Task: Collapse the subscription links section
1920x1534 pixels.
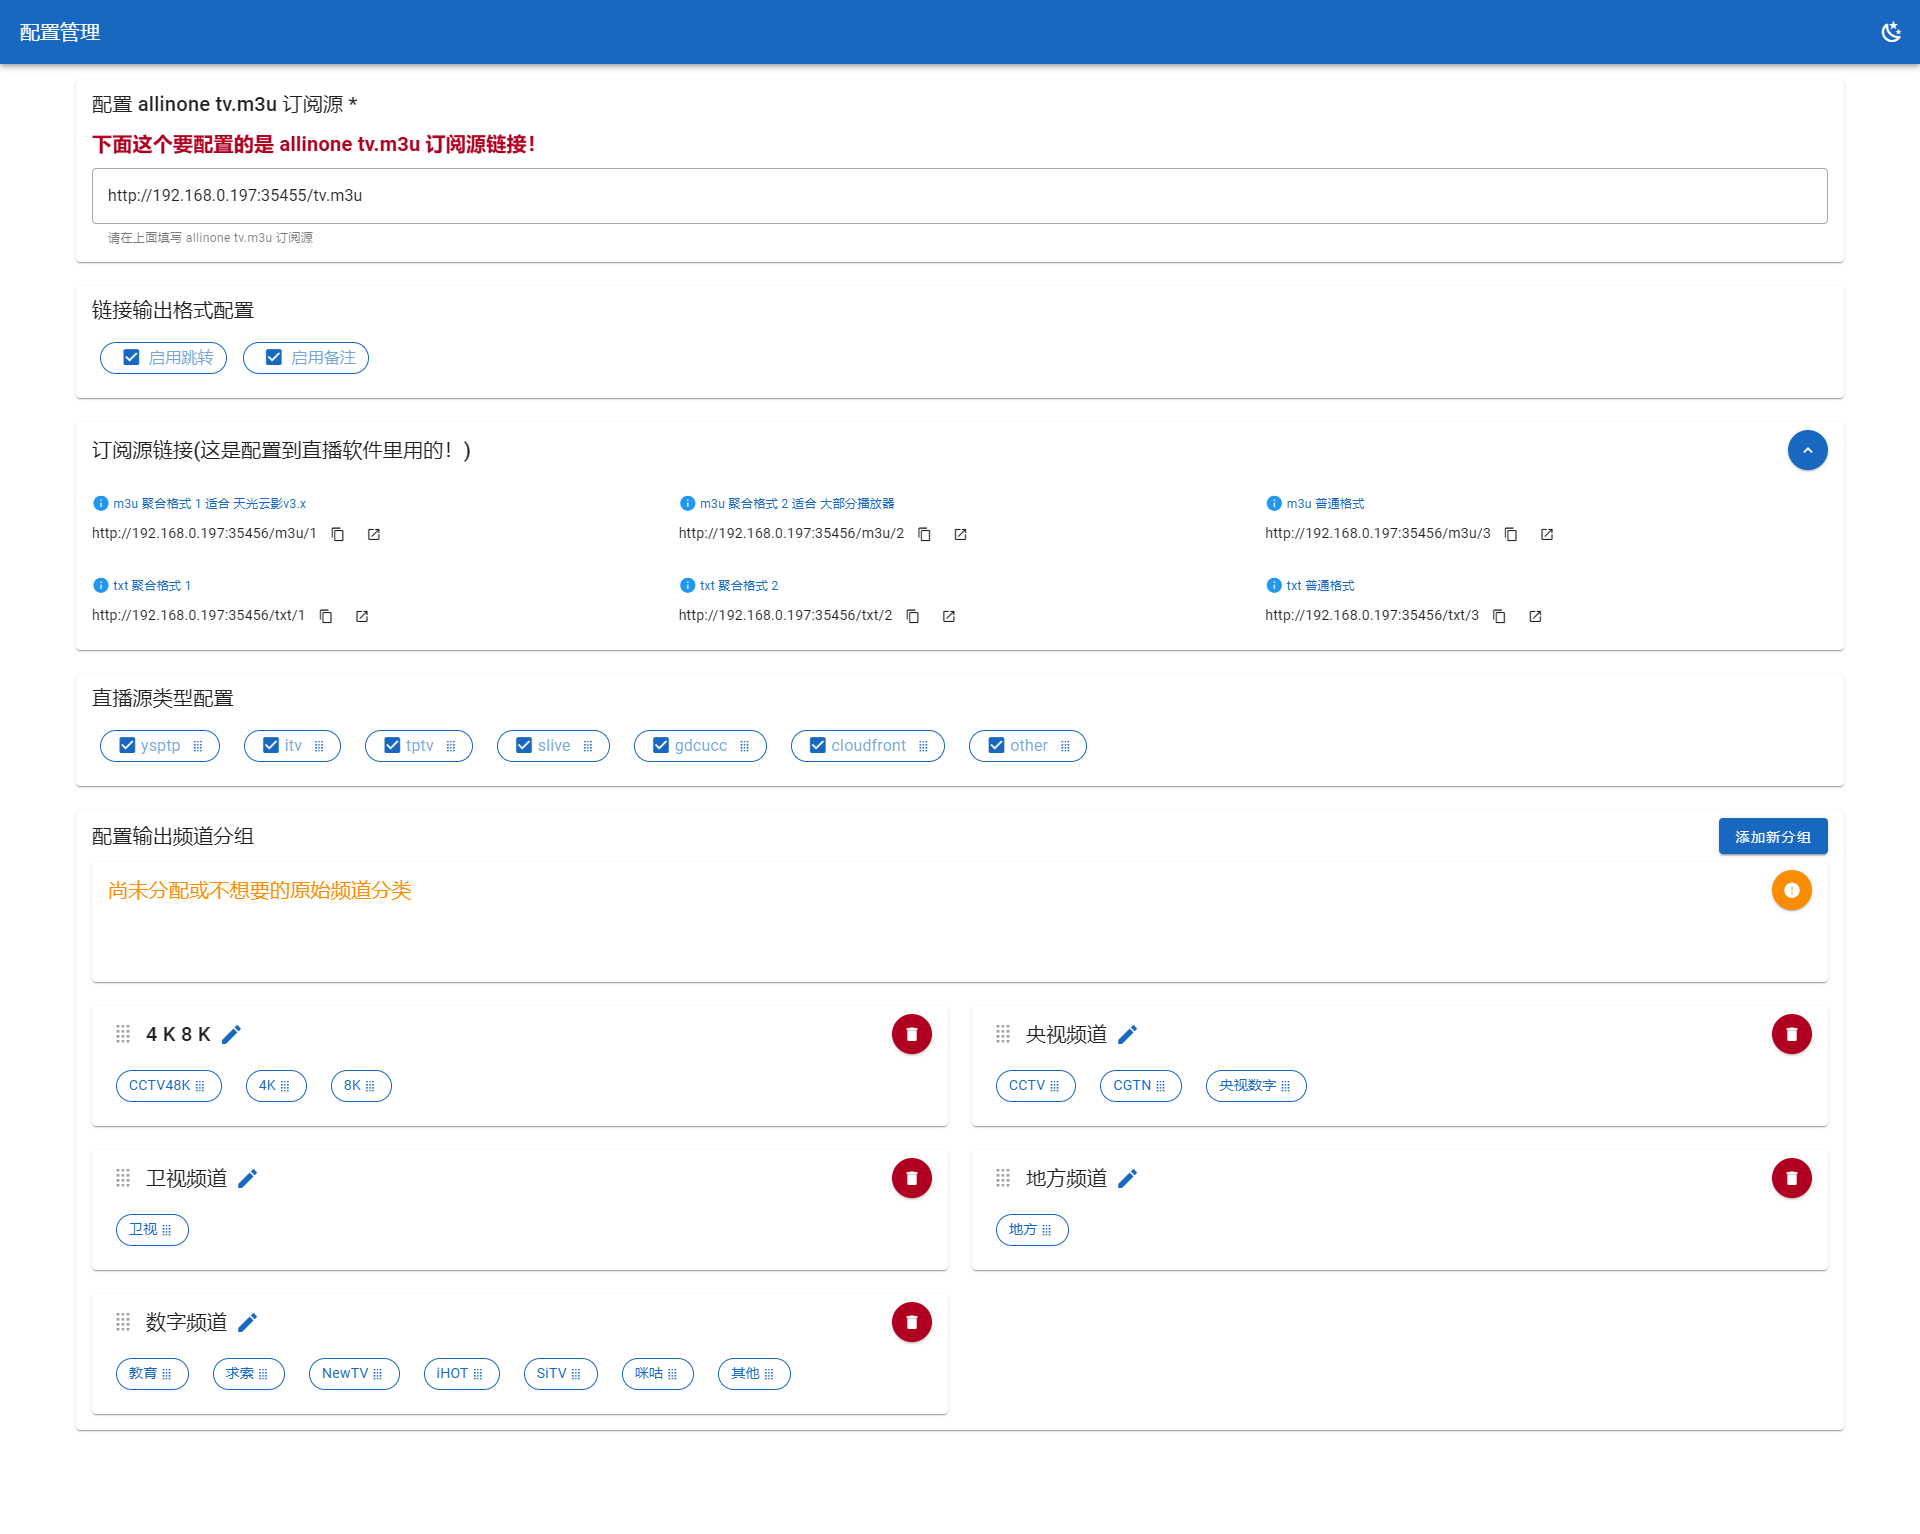Action: [x=1807, y=450]
